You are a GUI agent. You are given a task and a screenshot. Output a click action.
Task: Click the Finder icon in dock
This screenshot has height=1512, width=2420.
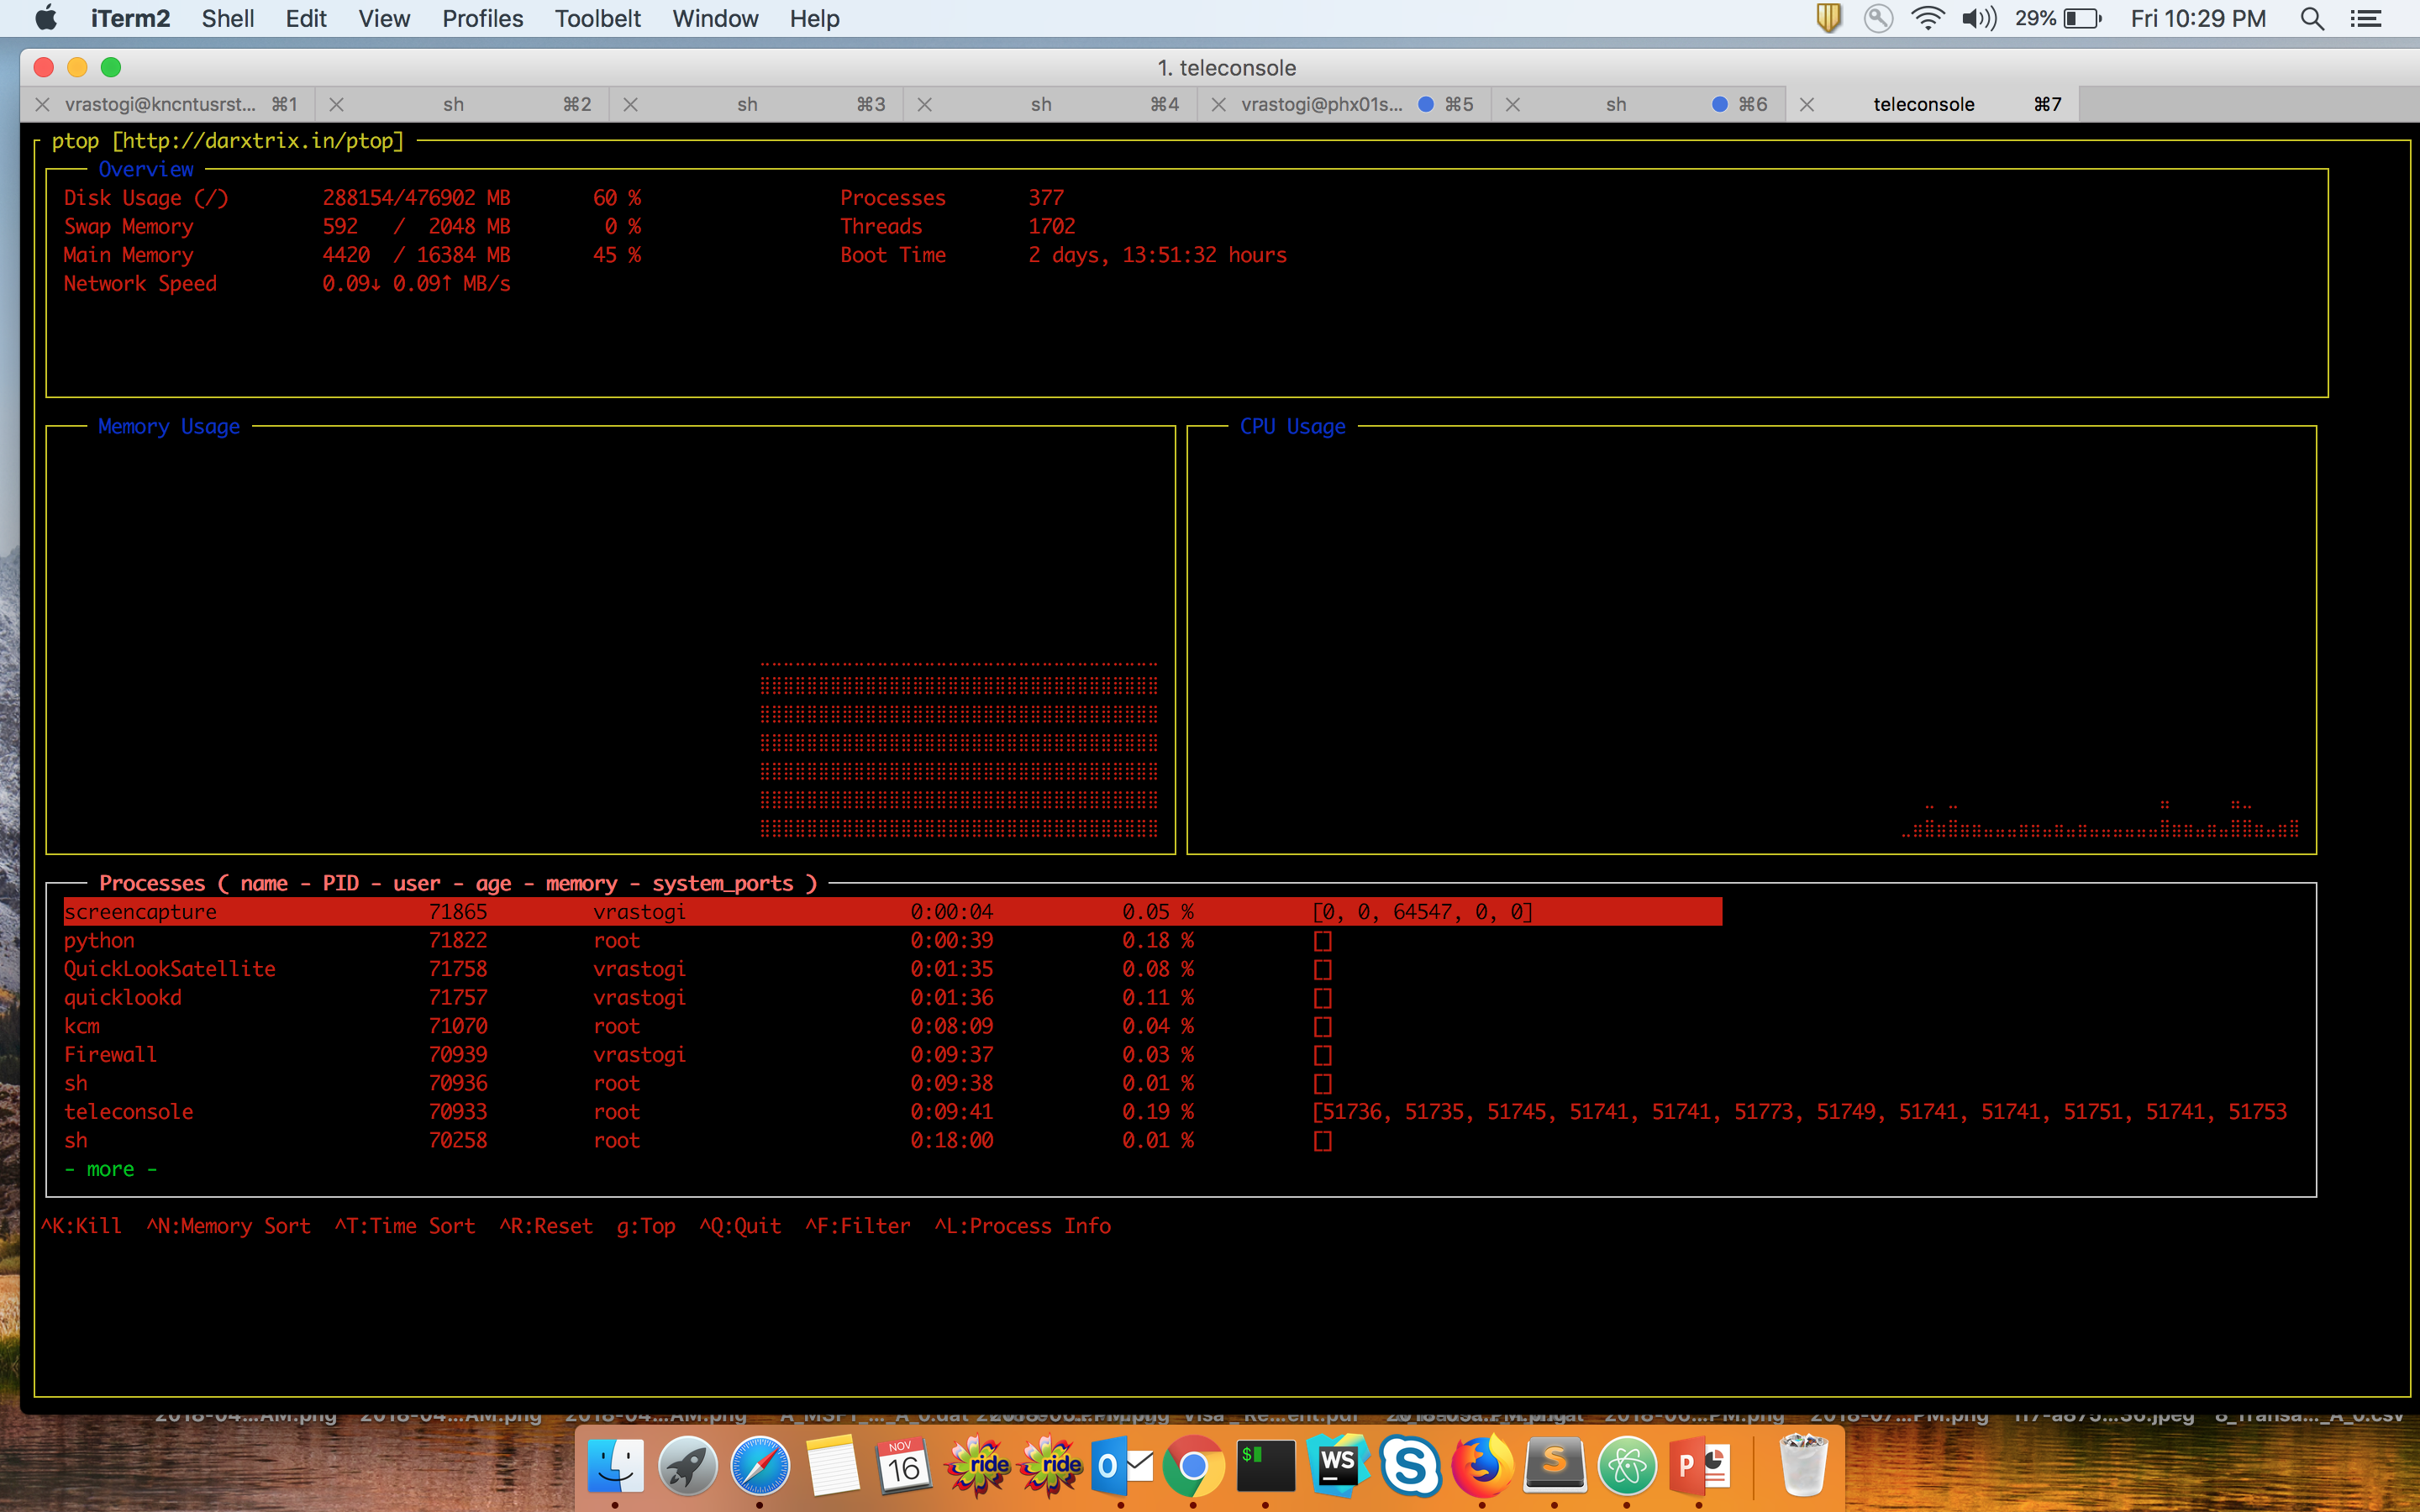[614, 1466]
